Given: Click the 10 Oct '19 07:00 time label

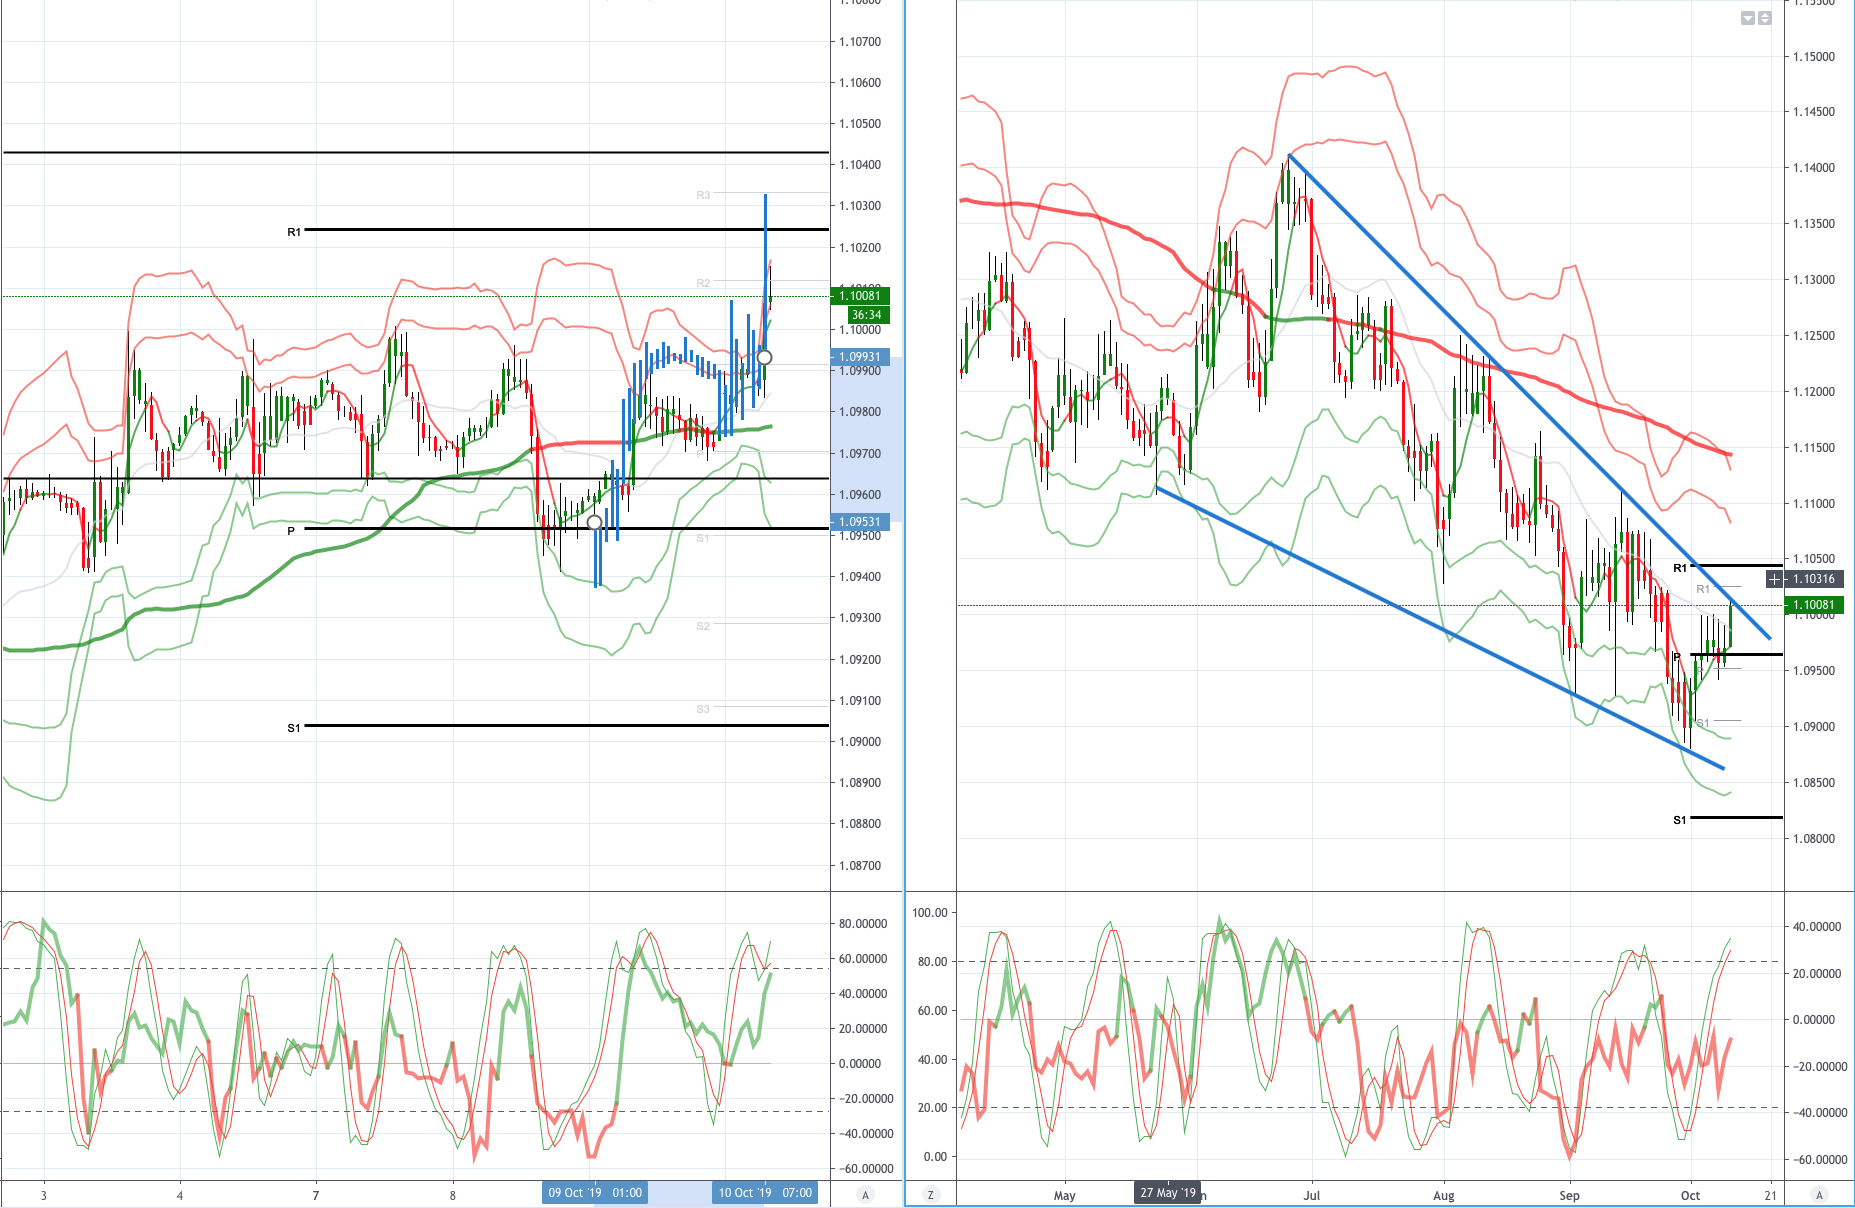Looking at the screenshot, I should pos(765,1193).
